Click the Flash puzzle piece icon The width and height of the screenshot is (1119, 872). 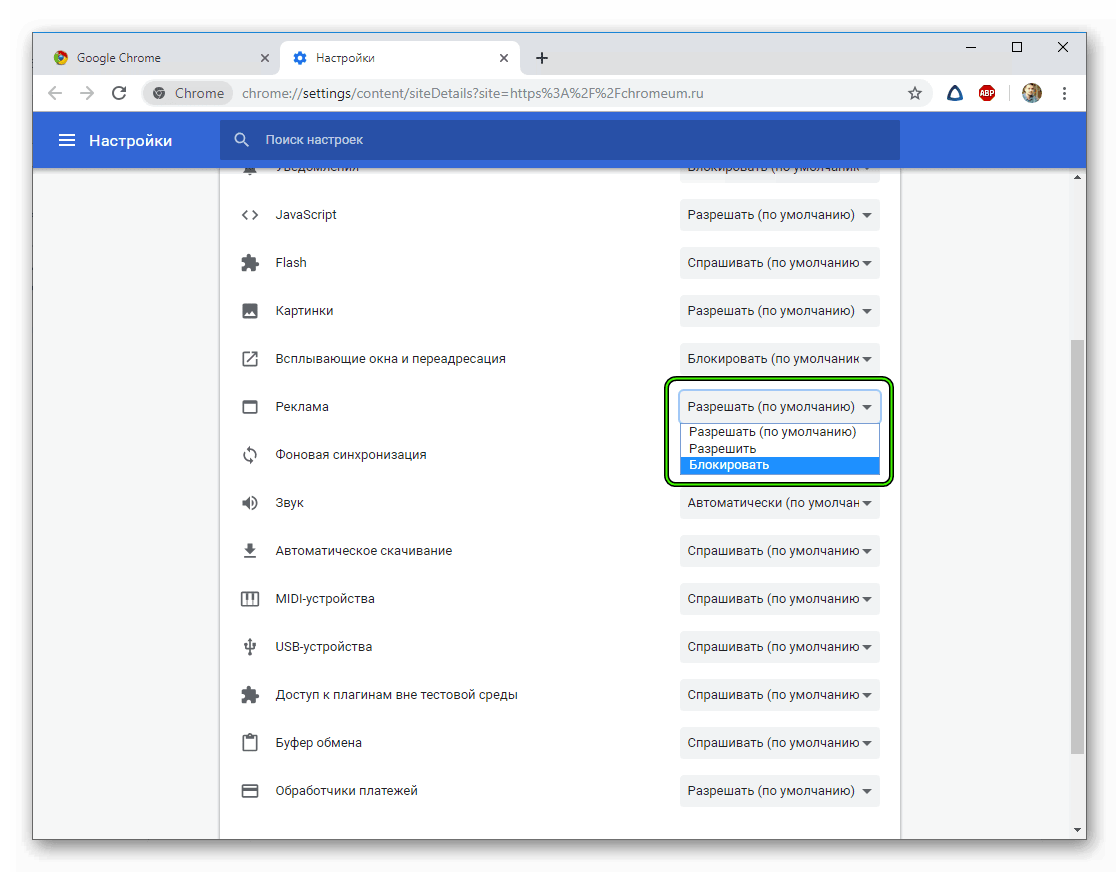(250, 263)
